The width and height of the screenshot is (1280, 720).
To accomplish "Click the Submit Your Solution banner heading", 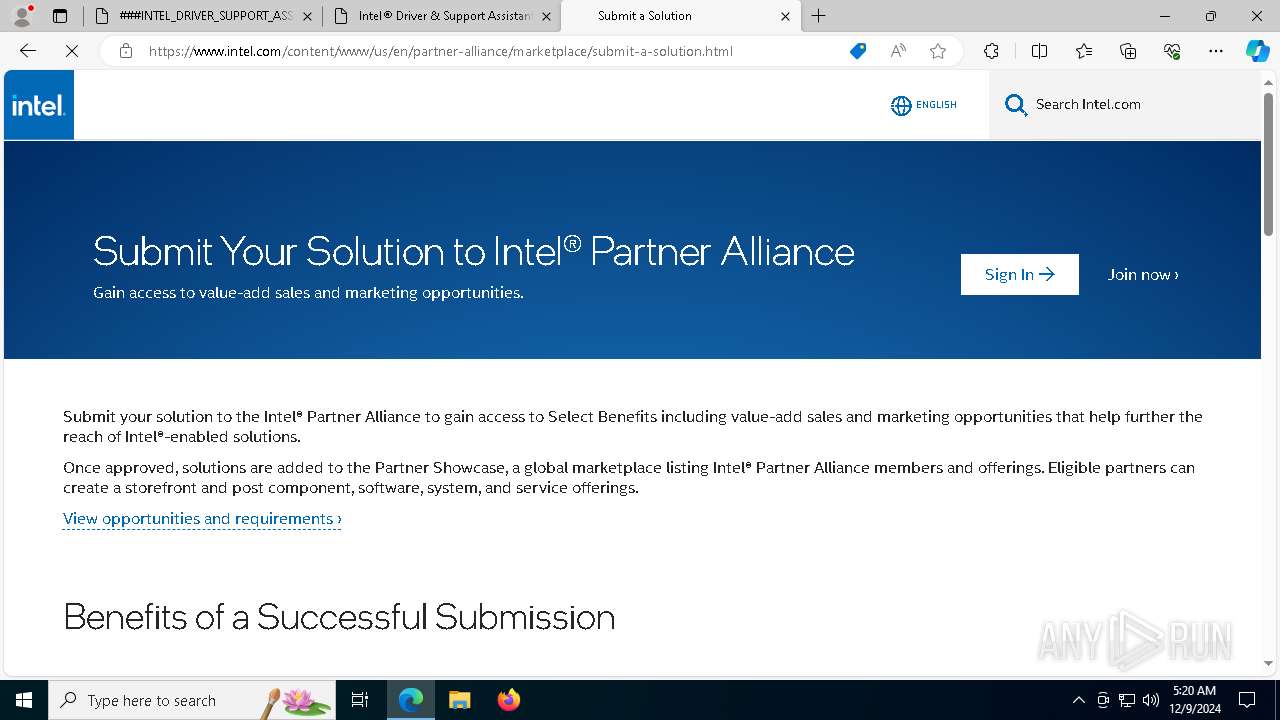I will click(474, 250).
